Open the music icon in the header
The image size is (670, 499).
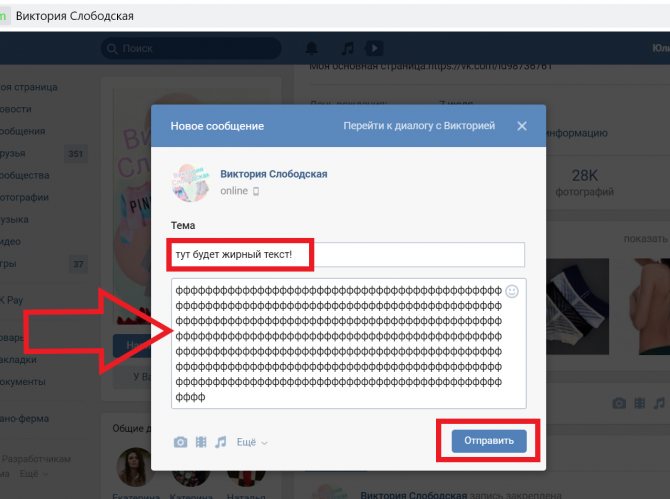tap(347, 48)
